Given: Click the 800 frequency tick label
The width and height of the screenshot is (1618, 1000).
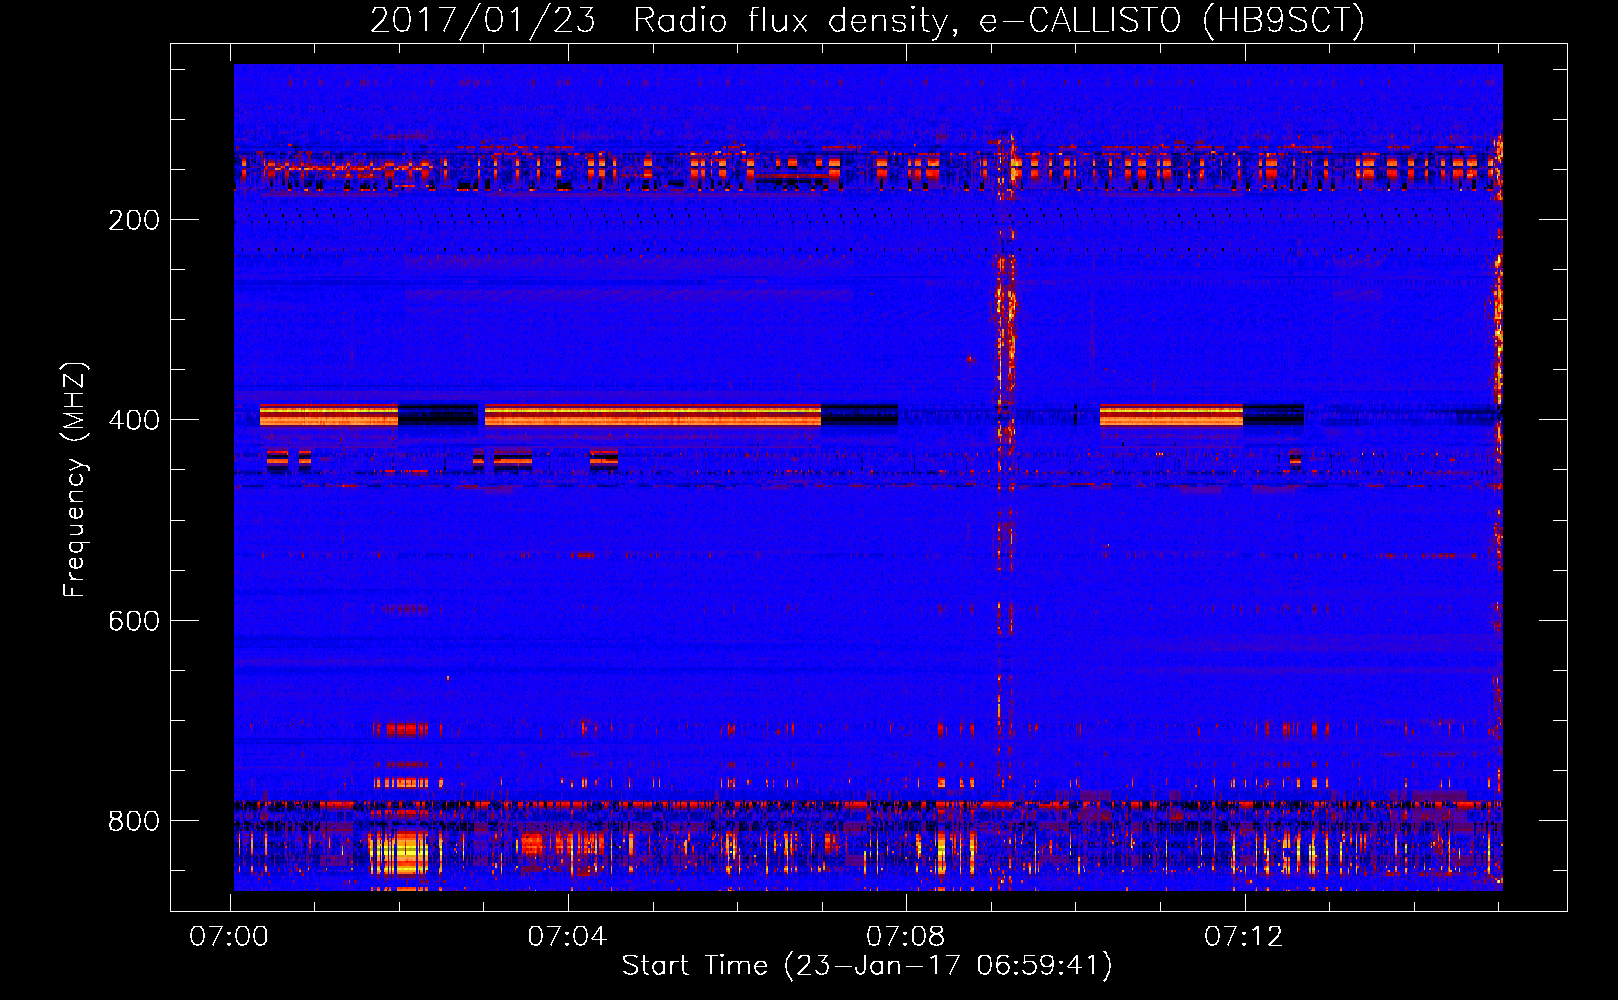Looking at the screenshot, I should coord(134,821).
